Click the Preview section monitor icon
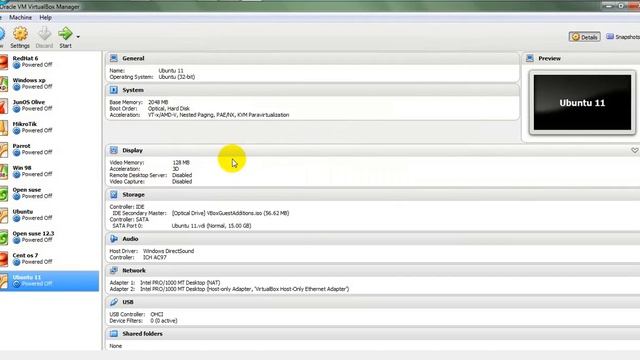This screenshot has width=640, height=360. click(x=530, y=58)
